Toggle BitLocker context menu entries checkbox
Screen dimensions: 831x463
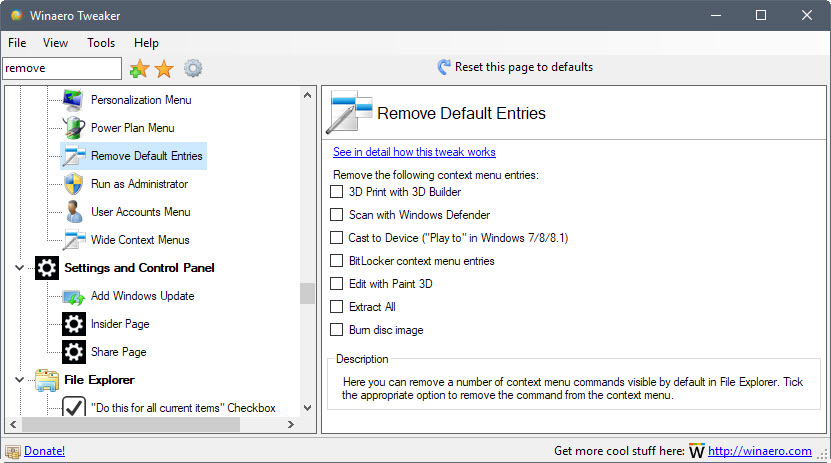click(337, 261)
